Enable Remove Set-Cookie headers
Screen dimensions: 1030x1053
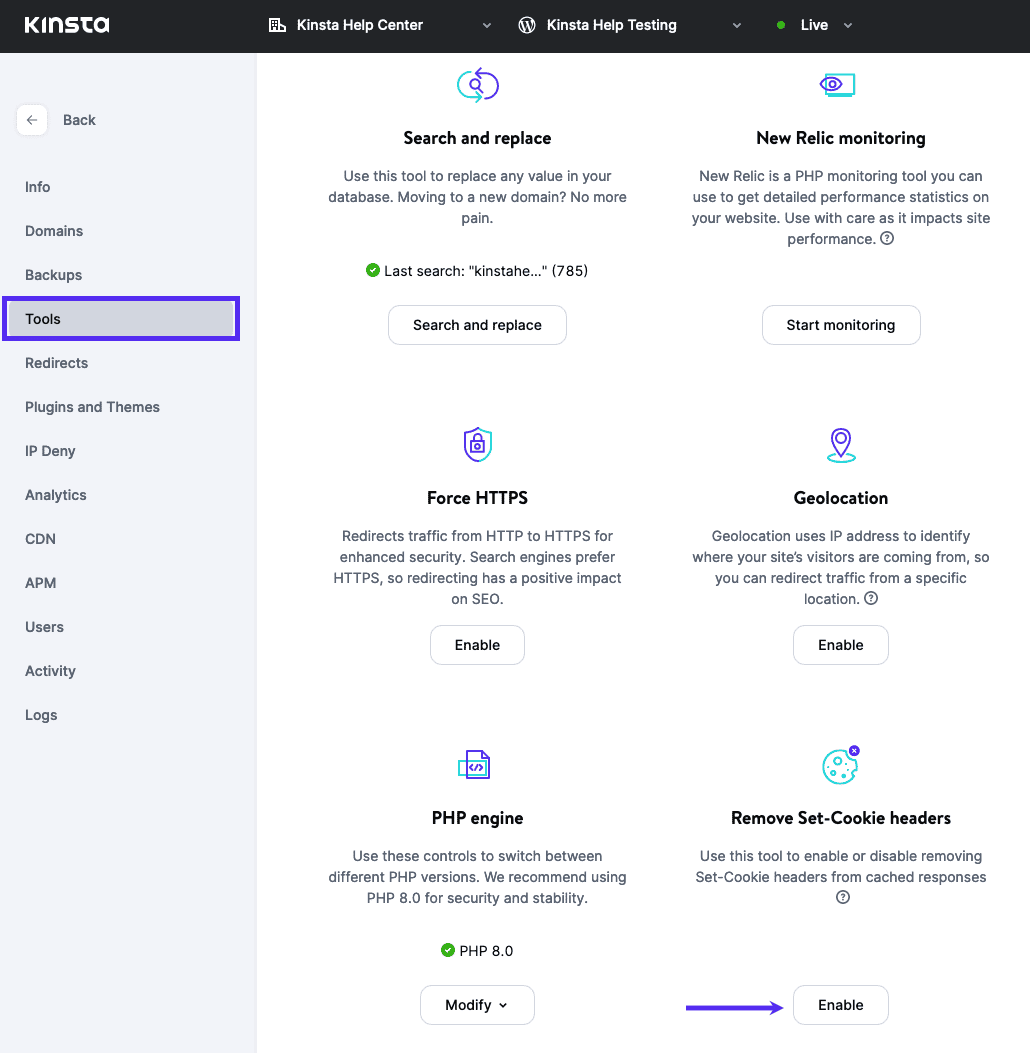[840, 1005]
